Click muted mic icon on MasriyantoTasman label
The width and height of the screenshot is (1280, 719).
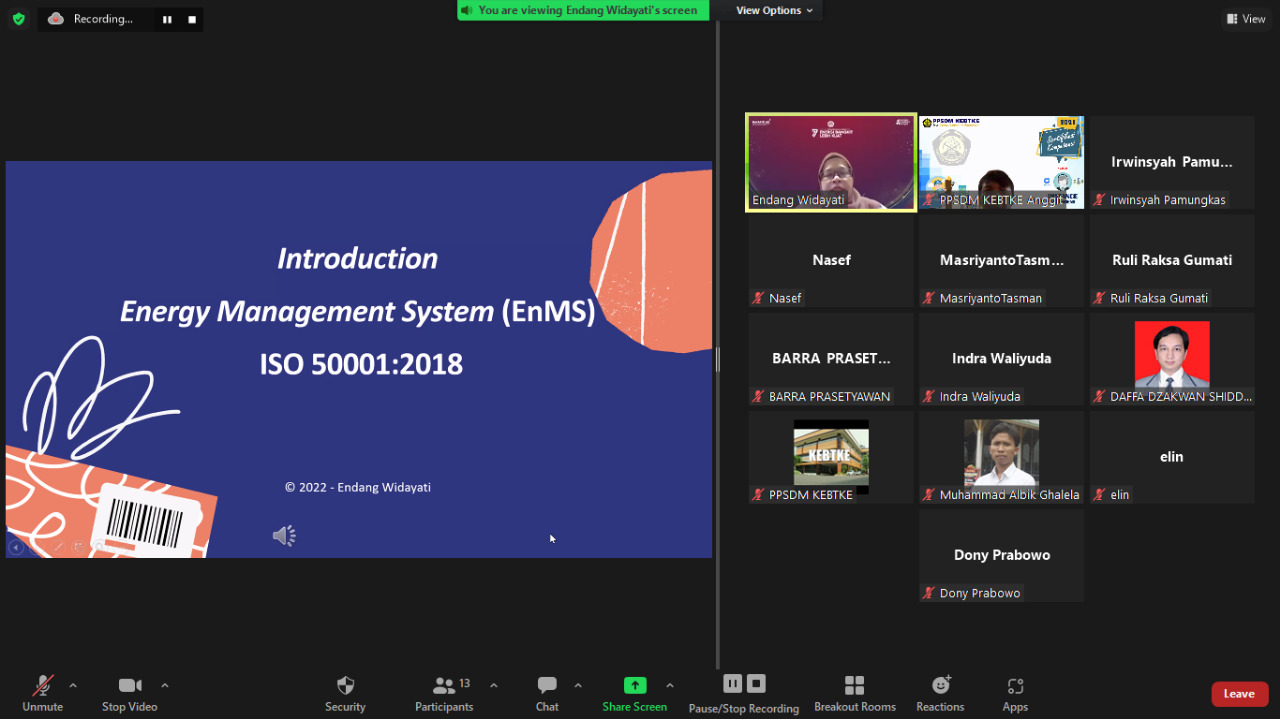click(x=929, y=298)
